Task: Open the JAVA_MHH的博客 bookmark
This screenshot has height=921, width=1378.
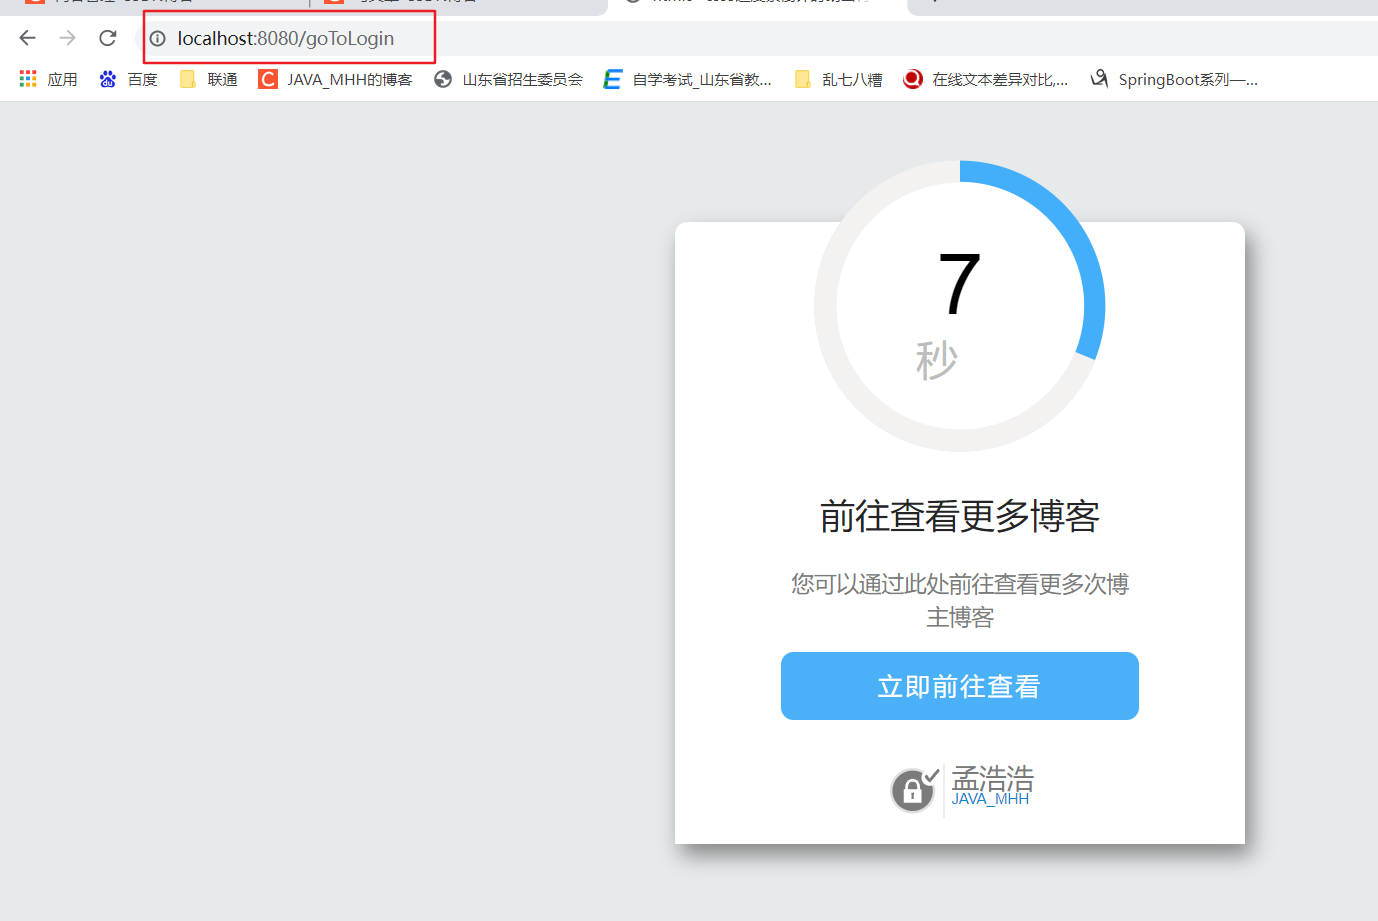Action: tap(338, 78)
